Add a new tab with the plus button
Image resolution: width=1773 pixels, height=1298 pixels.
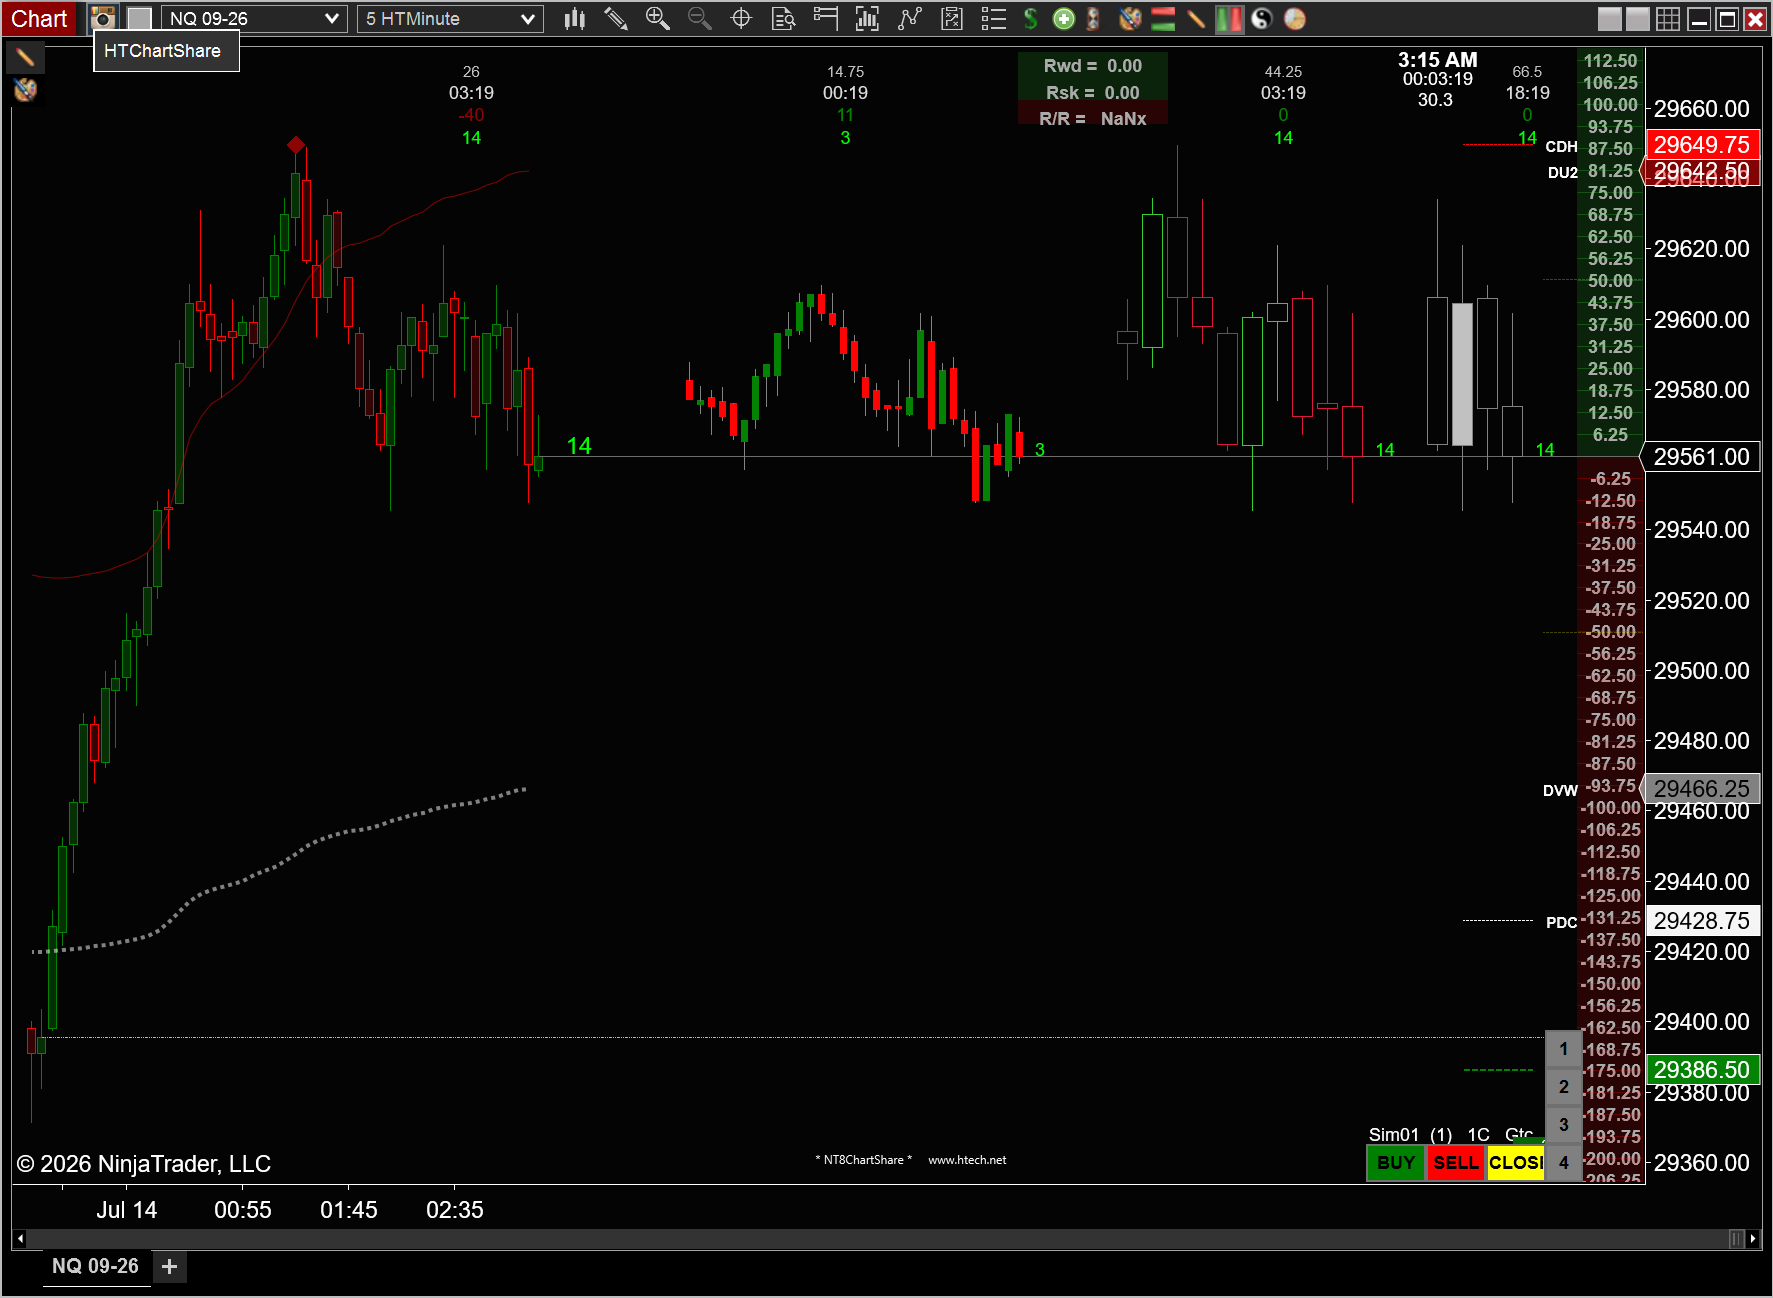[169, 1266]
